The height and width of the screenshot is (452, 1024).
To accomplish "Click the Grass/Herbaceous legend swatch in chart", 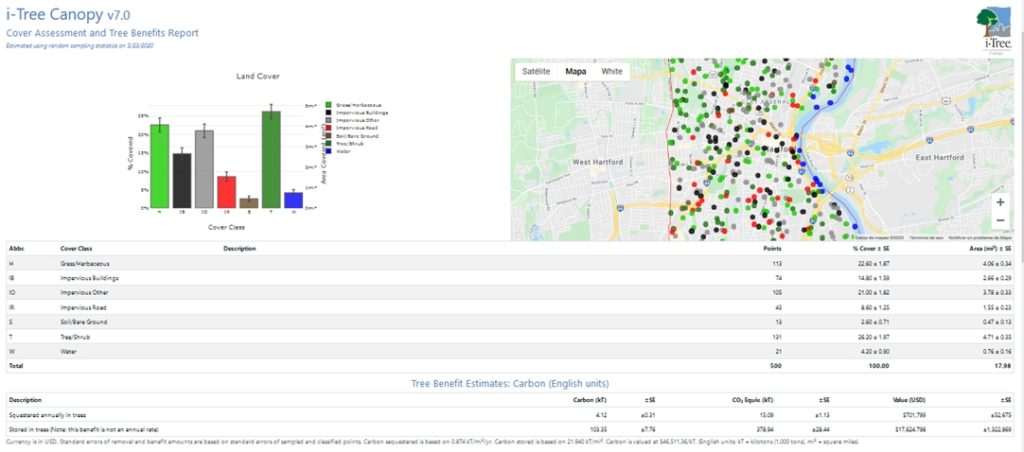I will point(328,105).
